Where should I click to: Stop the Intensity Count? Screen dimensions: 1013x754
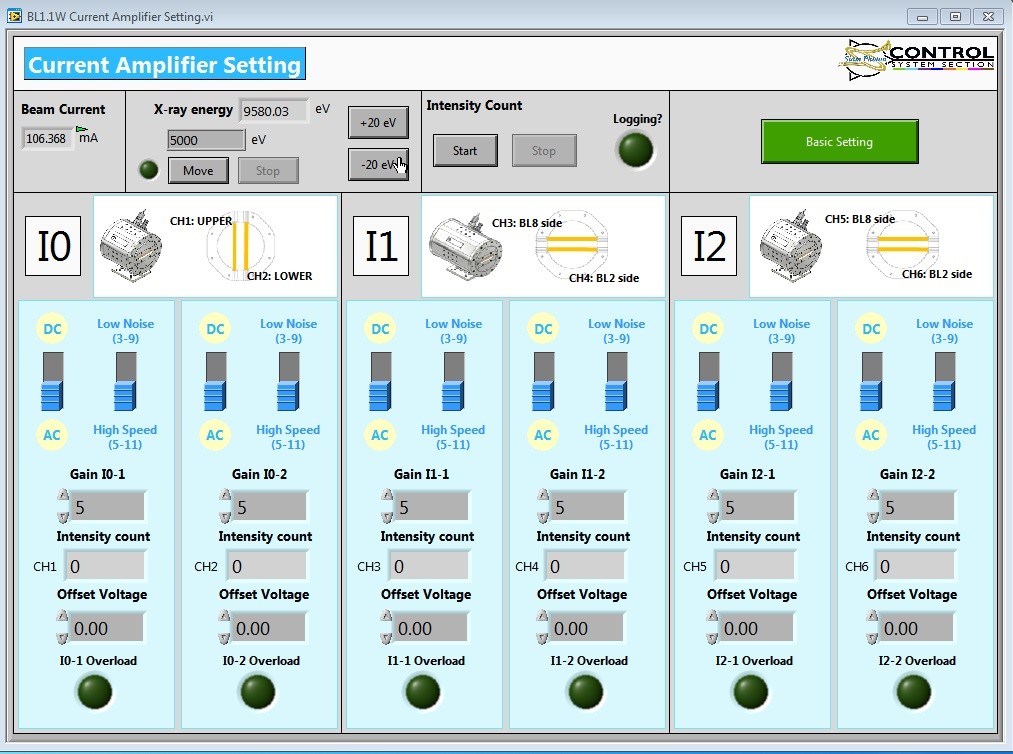544,151
